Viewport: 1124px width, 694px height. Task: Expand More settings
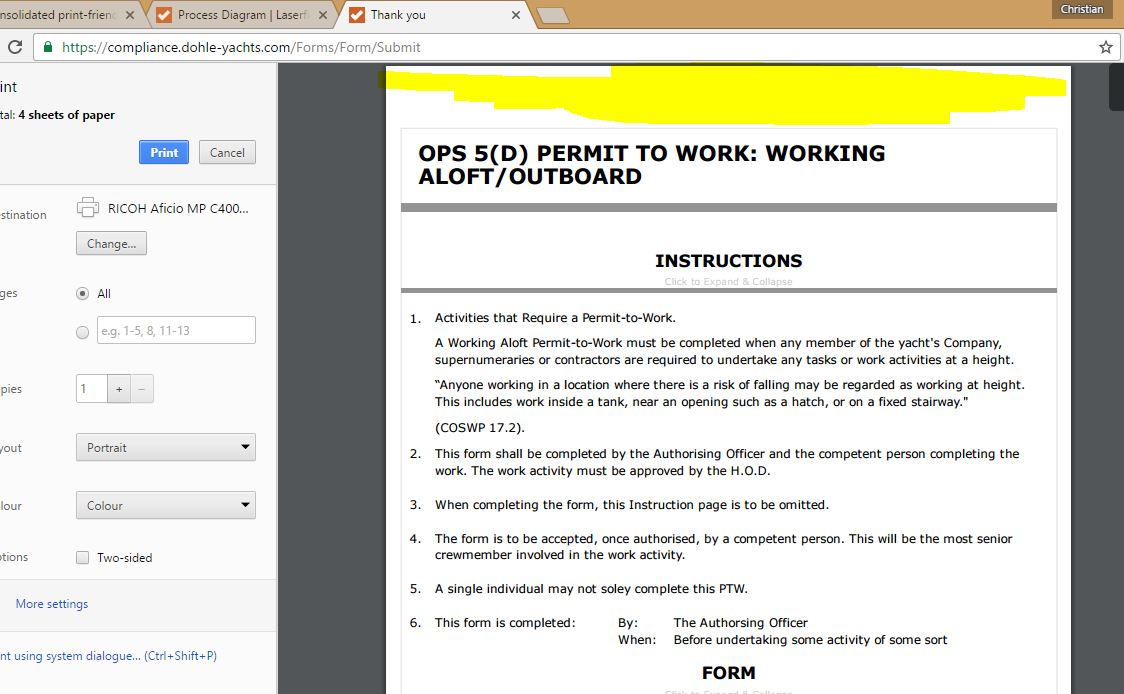(x=52, y=604)
